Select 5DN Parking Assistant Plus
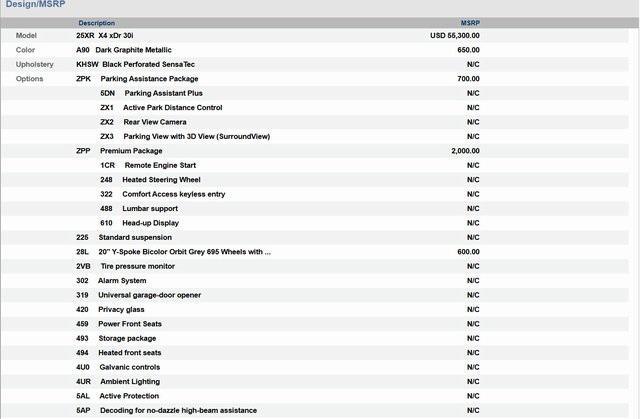The width and height of the screenshot is (640, 419). coord(151,93)
